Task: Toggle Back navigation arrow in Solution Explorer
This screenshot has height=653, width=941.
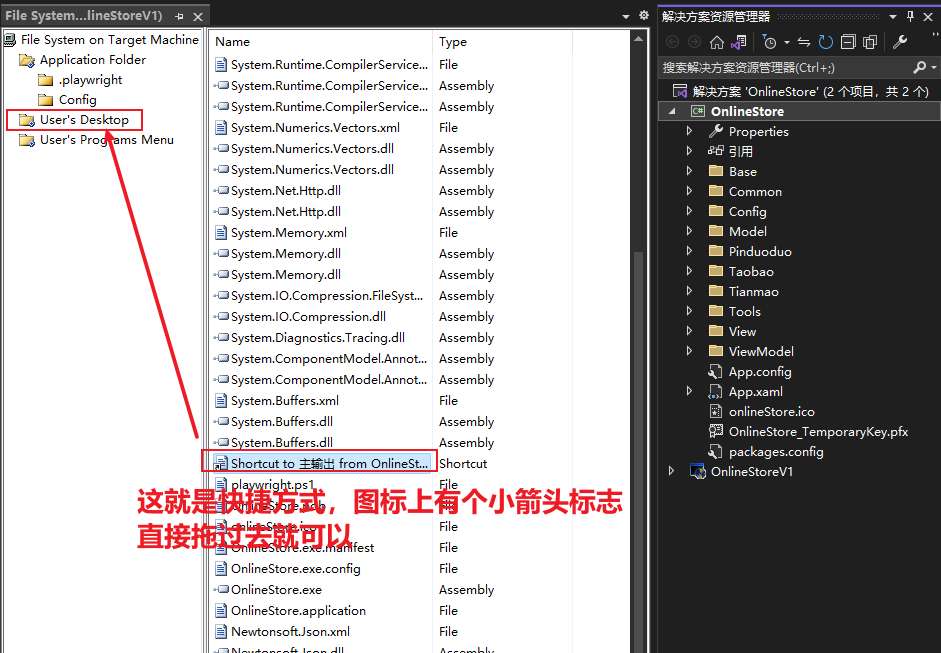Action: click(672, 42)
